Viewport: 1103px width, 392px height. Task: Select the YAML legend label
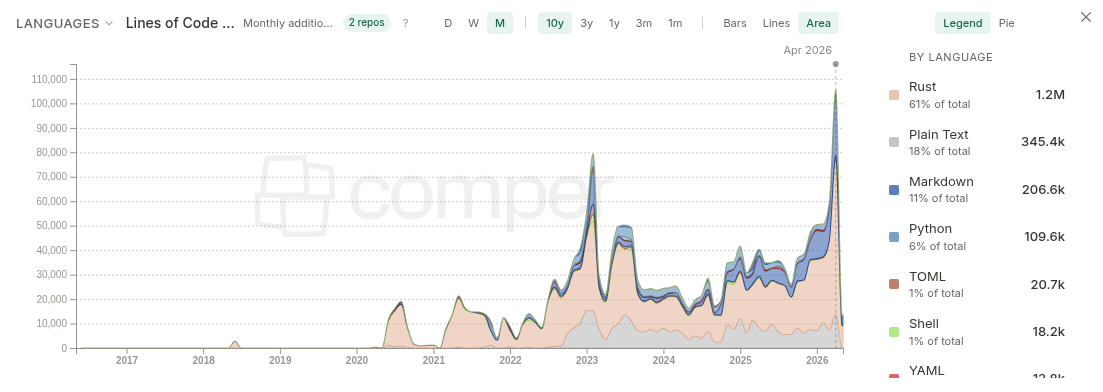[x=926, y=371]
